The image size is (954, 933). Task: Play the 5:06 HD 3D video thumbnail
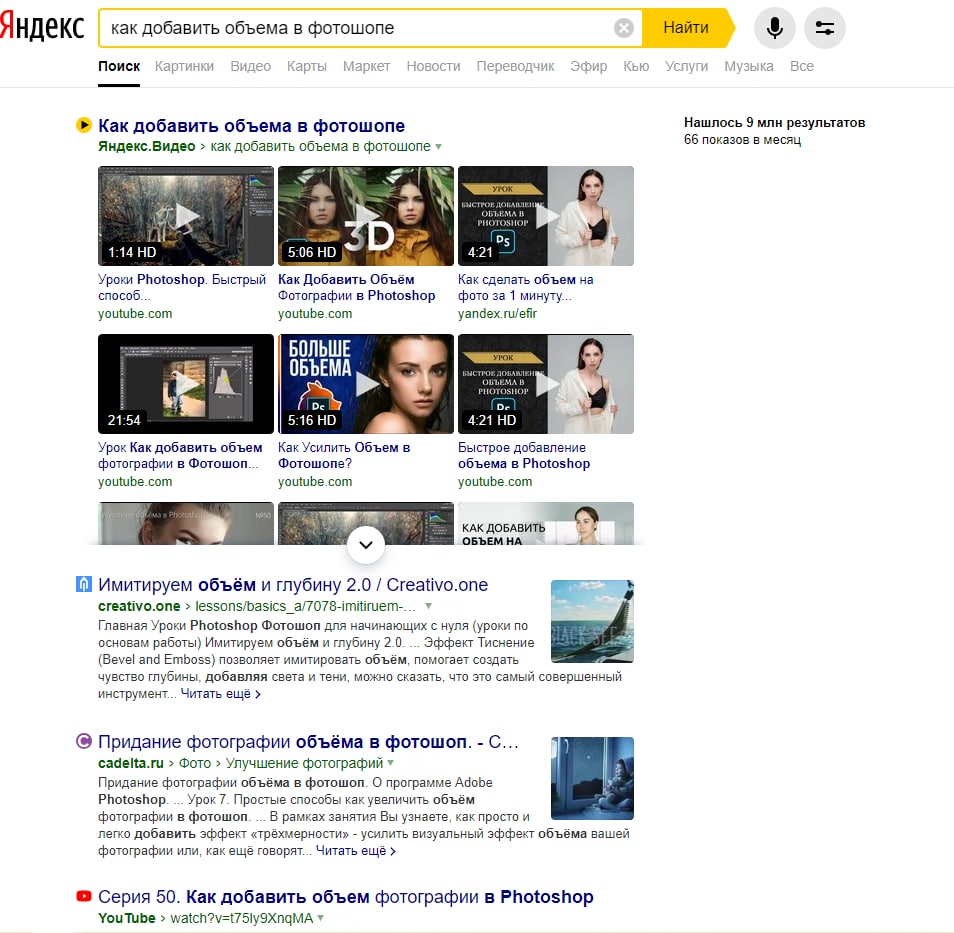click(366, 216)
